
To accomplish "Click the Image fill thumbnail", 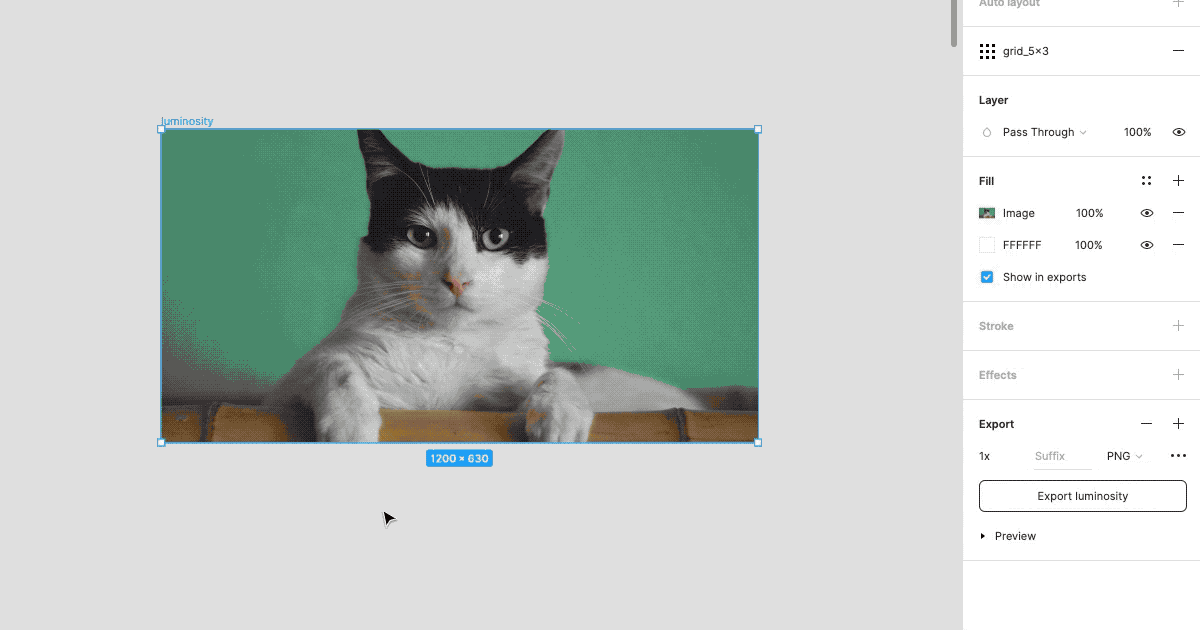I will coord(987,213).
